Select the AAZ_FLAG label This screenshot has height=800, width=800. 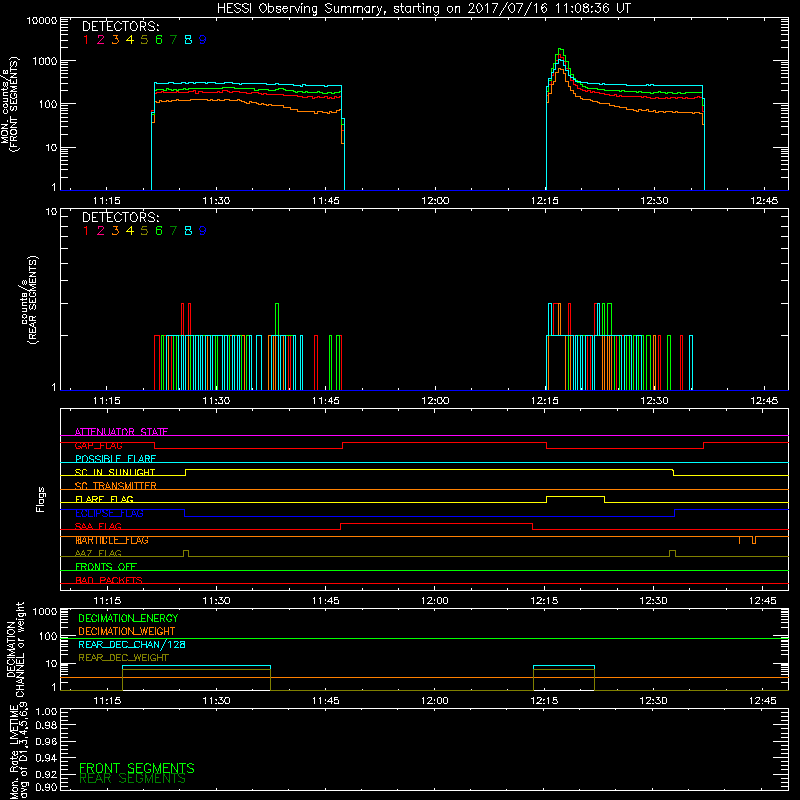98,553
